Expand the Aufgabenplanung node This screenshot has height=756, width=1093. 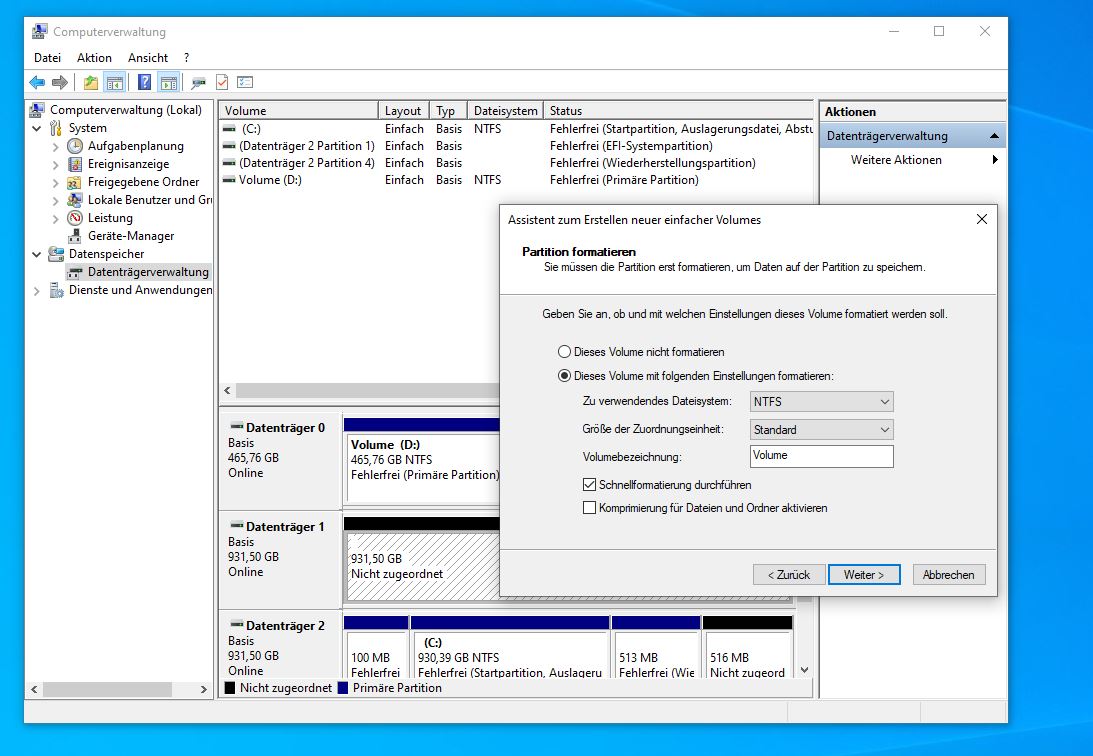(56, 147)
